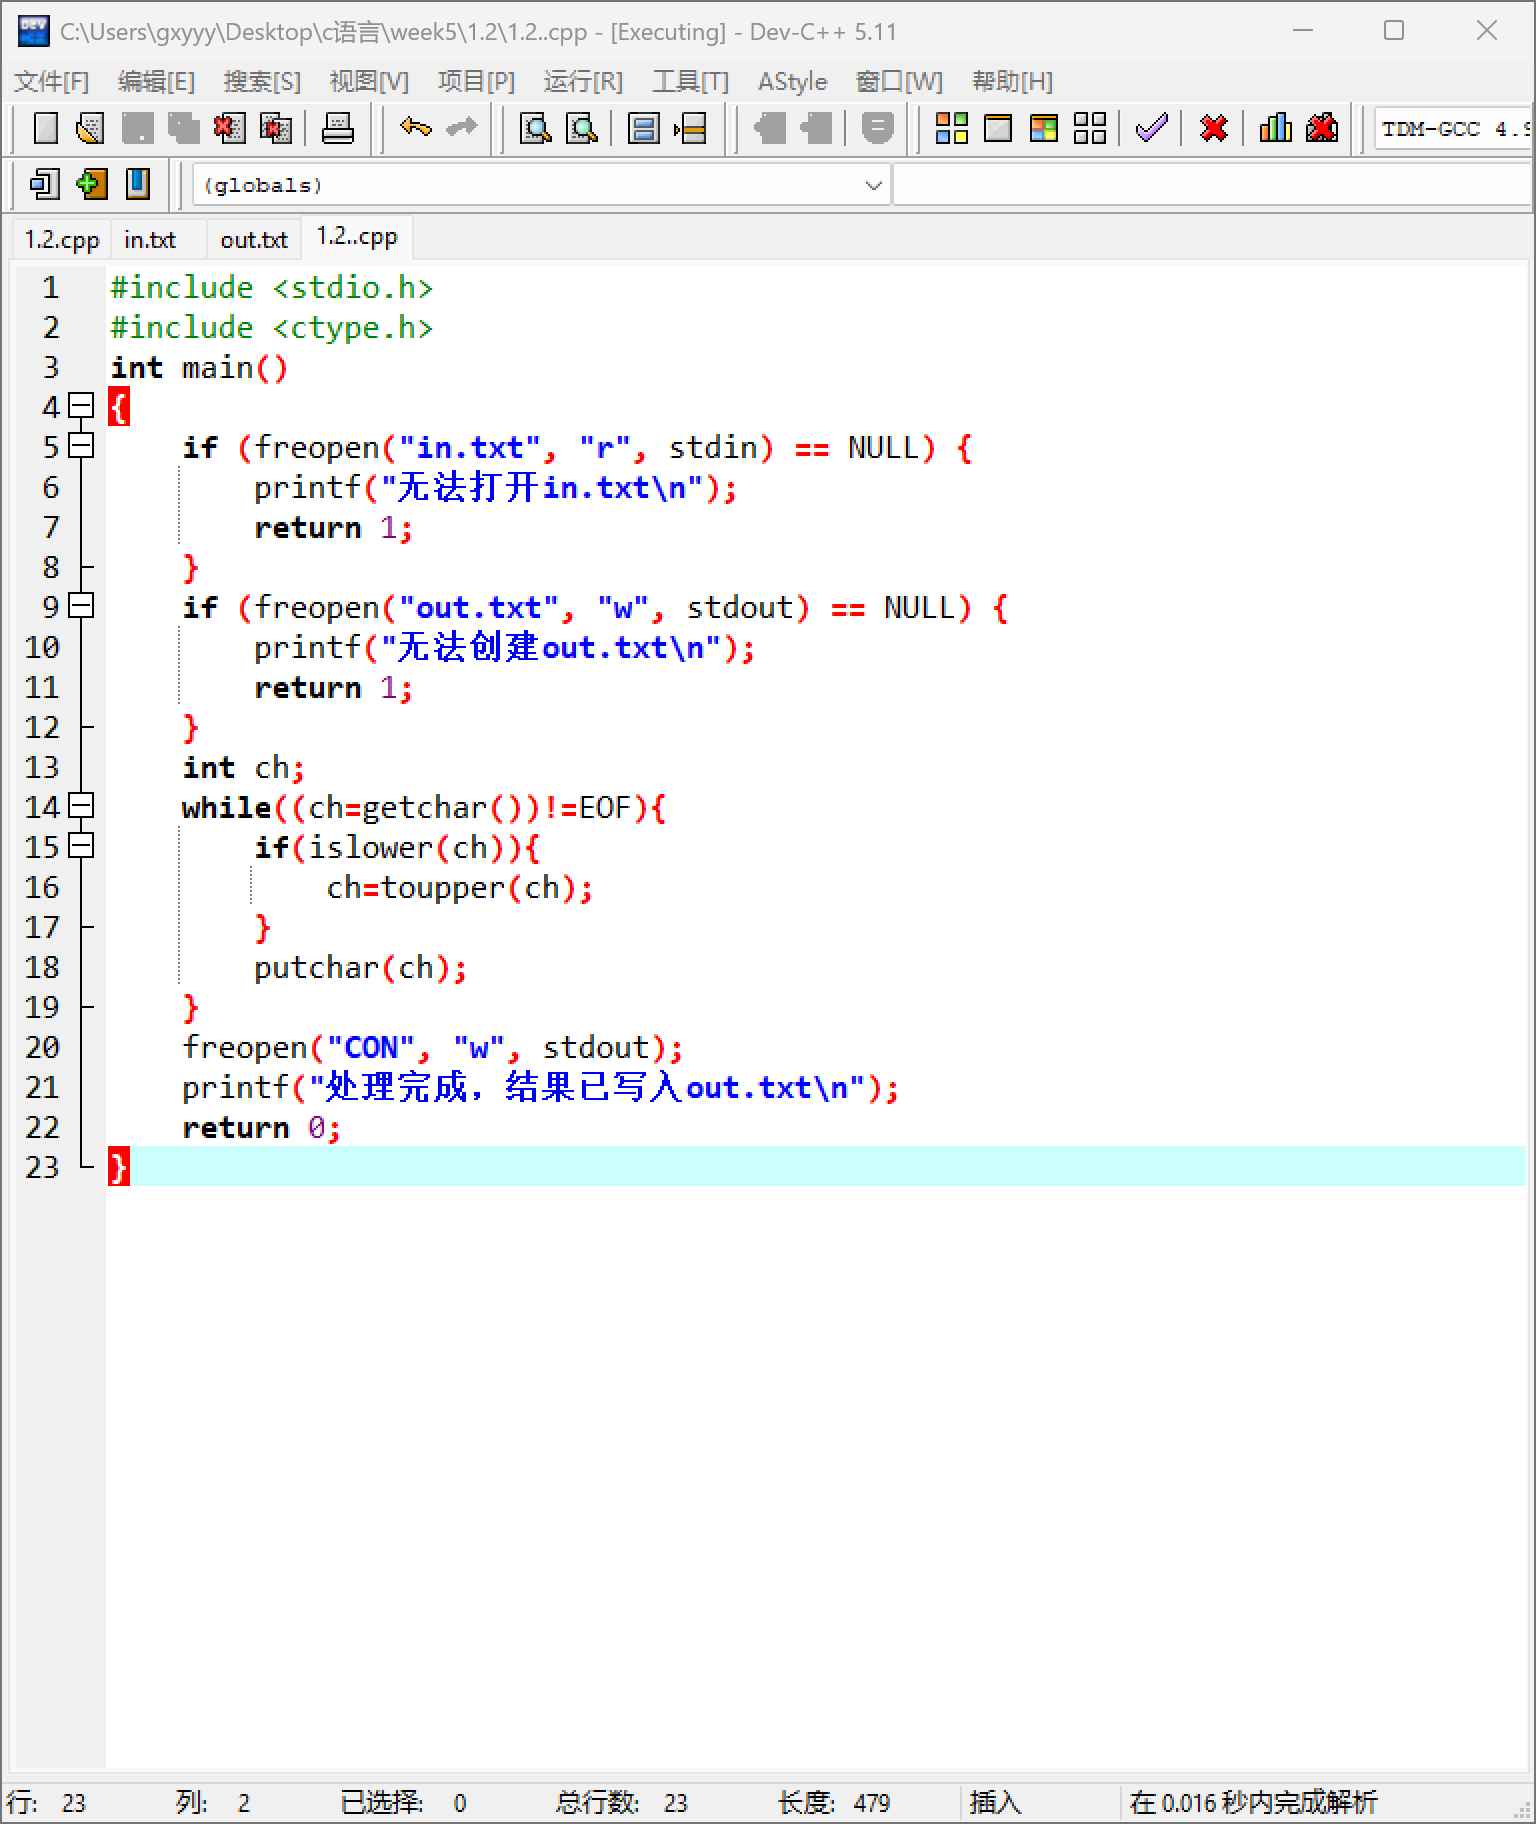This screenshot has width=1536, height=1824.
Task: Click the Rebuild All icon
Action: pyautogui.click(x=1090, y=128)
